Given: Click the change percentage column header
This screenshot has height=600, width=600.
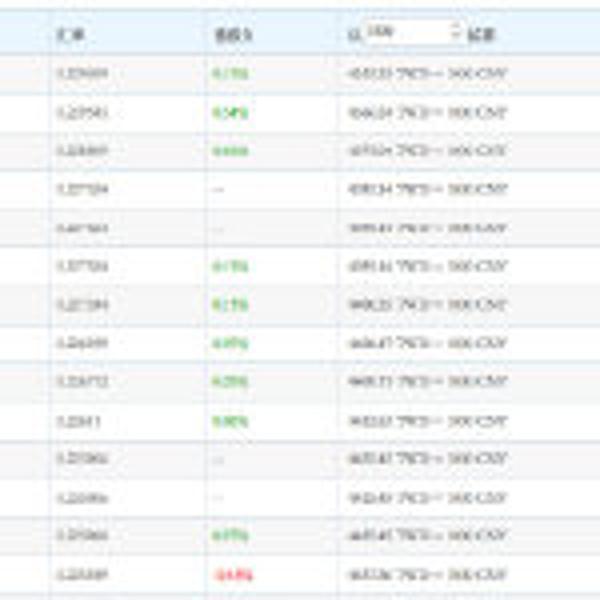Looking at the screenshot, I should 232,34.
